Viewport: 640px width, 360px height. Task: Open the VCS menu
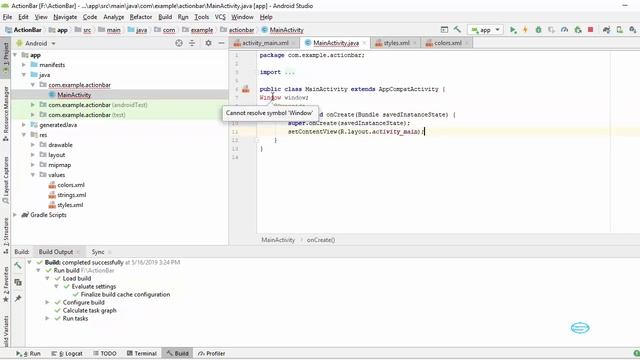point(220,17)
